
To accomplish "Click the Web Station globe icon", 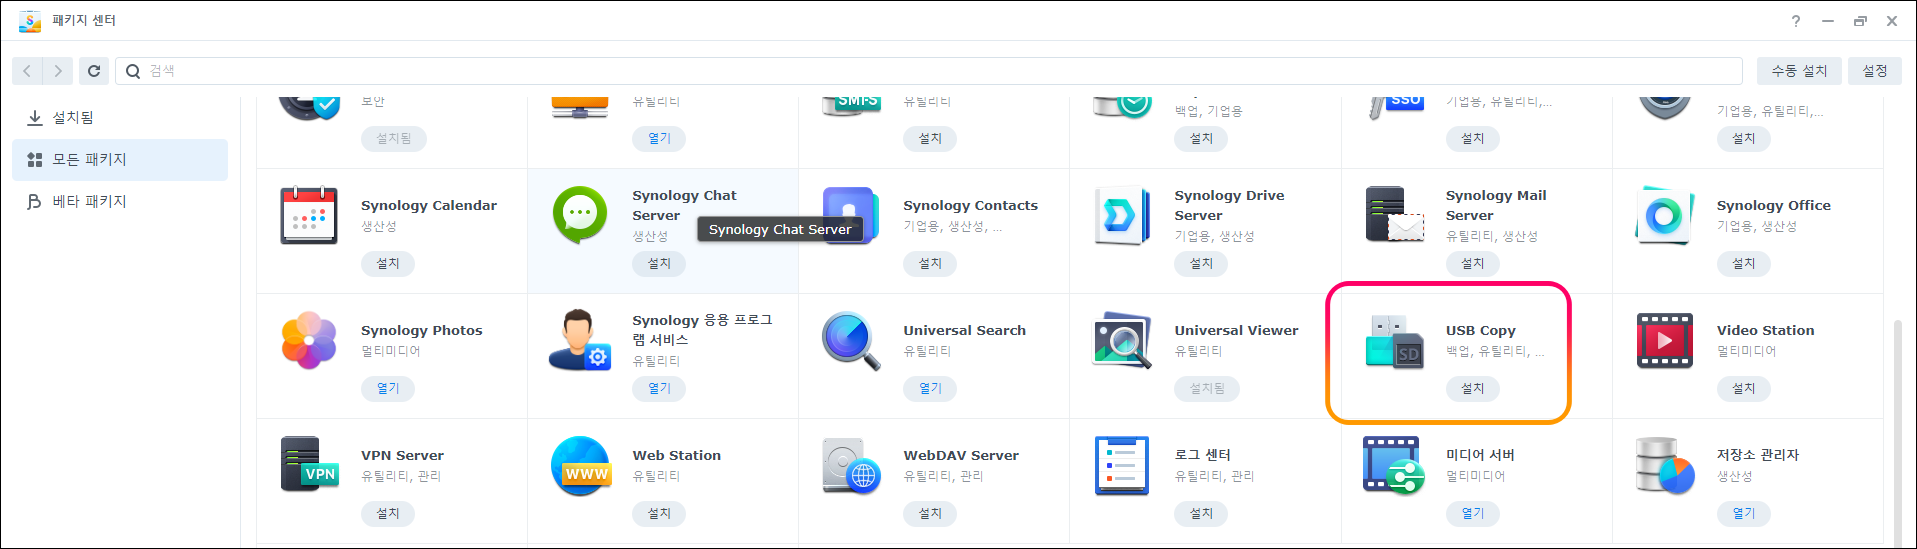I will [580, 465].
